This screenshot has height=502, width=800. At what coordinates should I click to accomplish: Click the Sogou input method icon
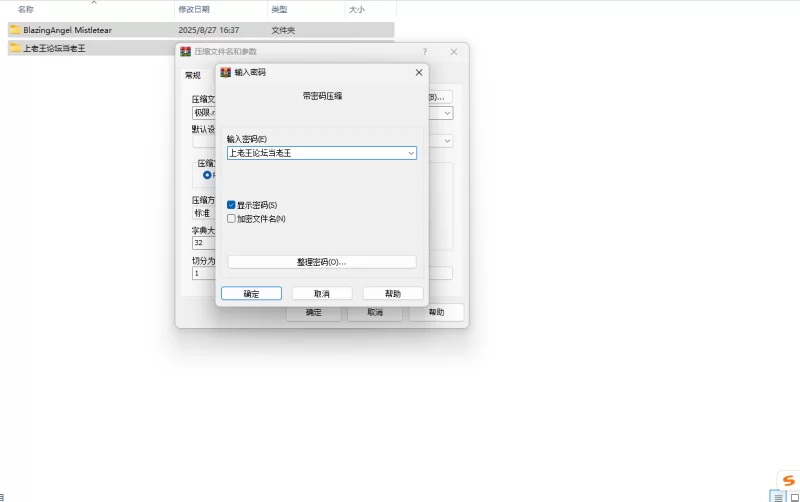coord(789,480)
